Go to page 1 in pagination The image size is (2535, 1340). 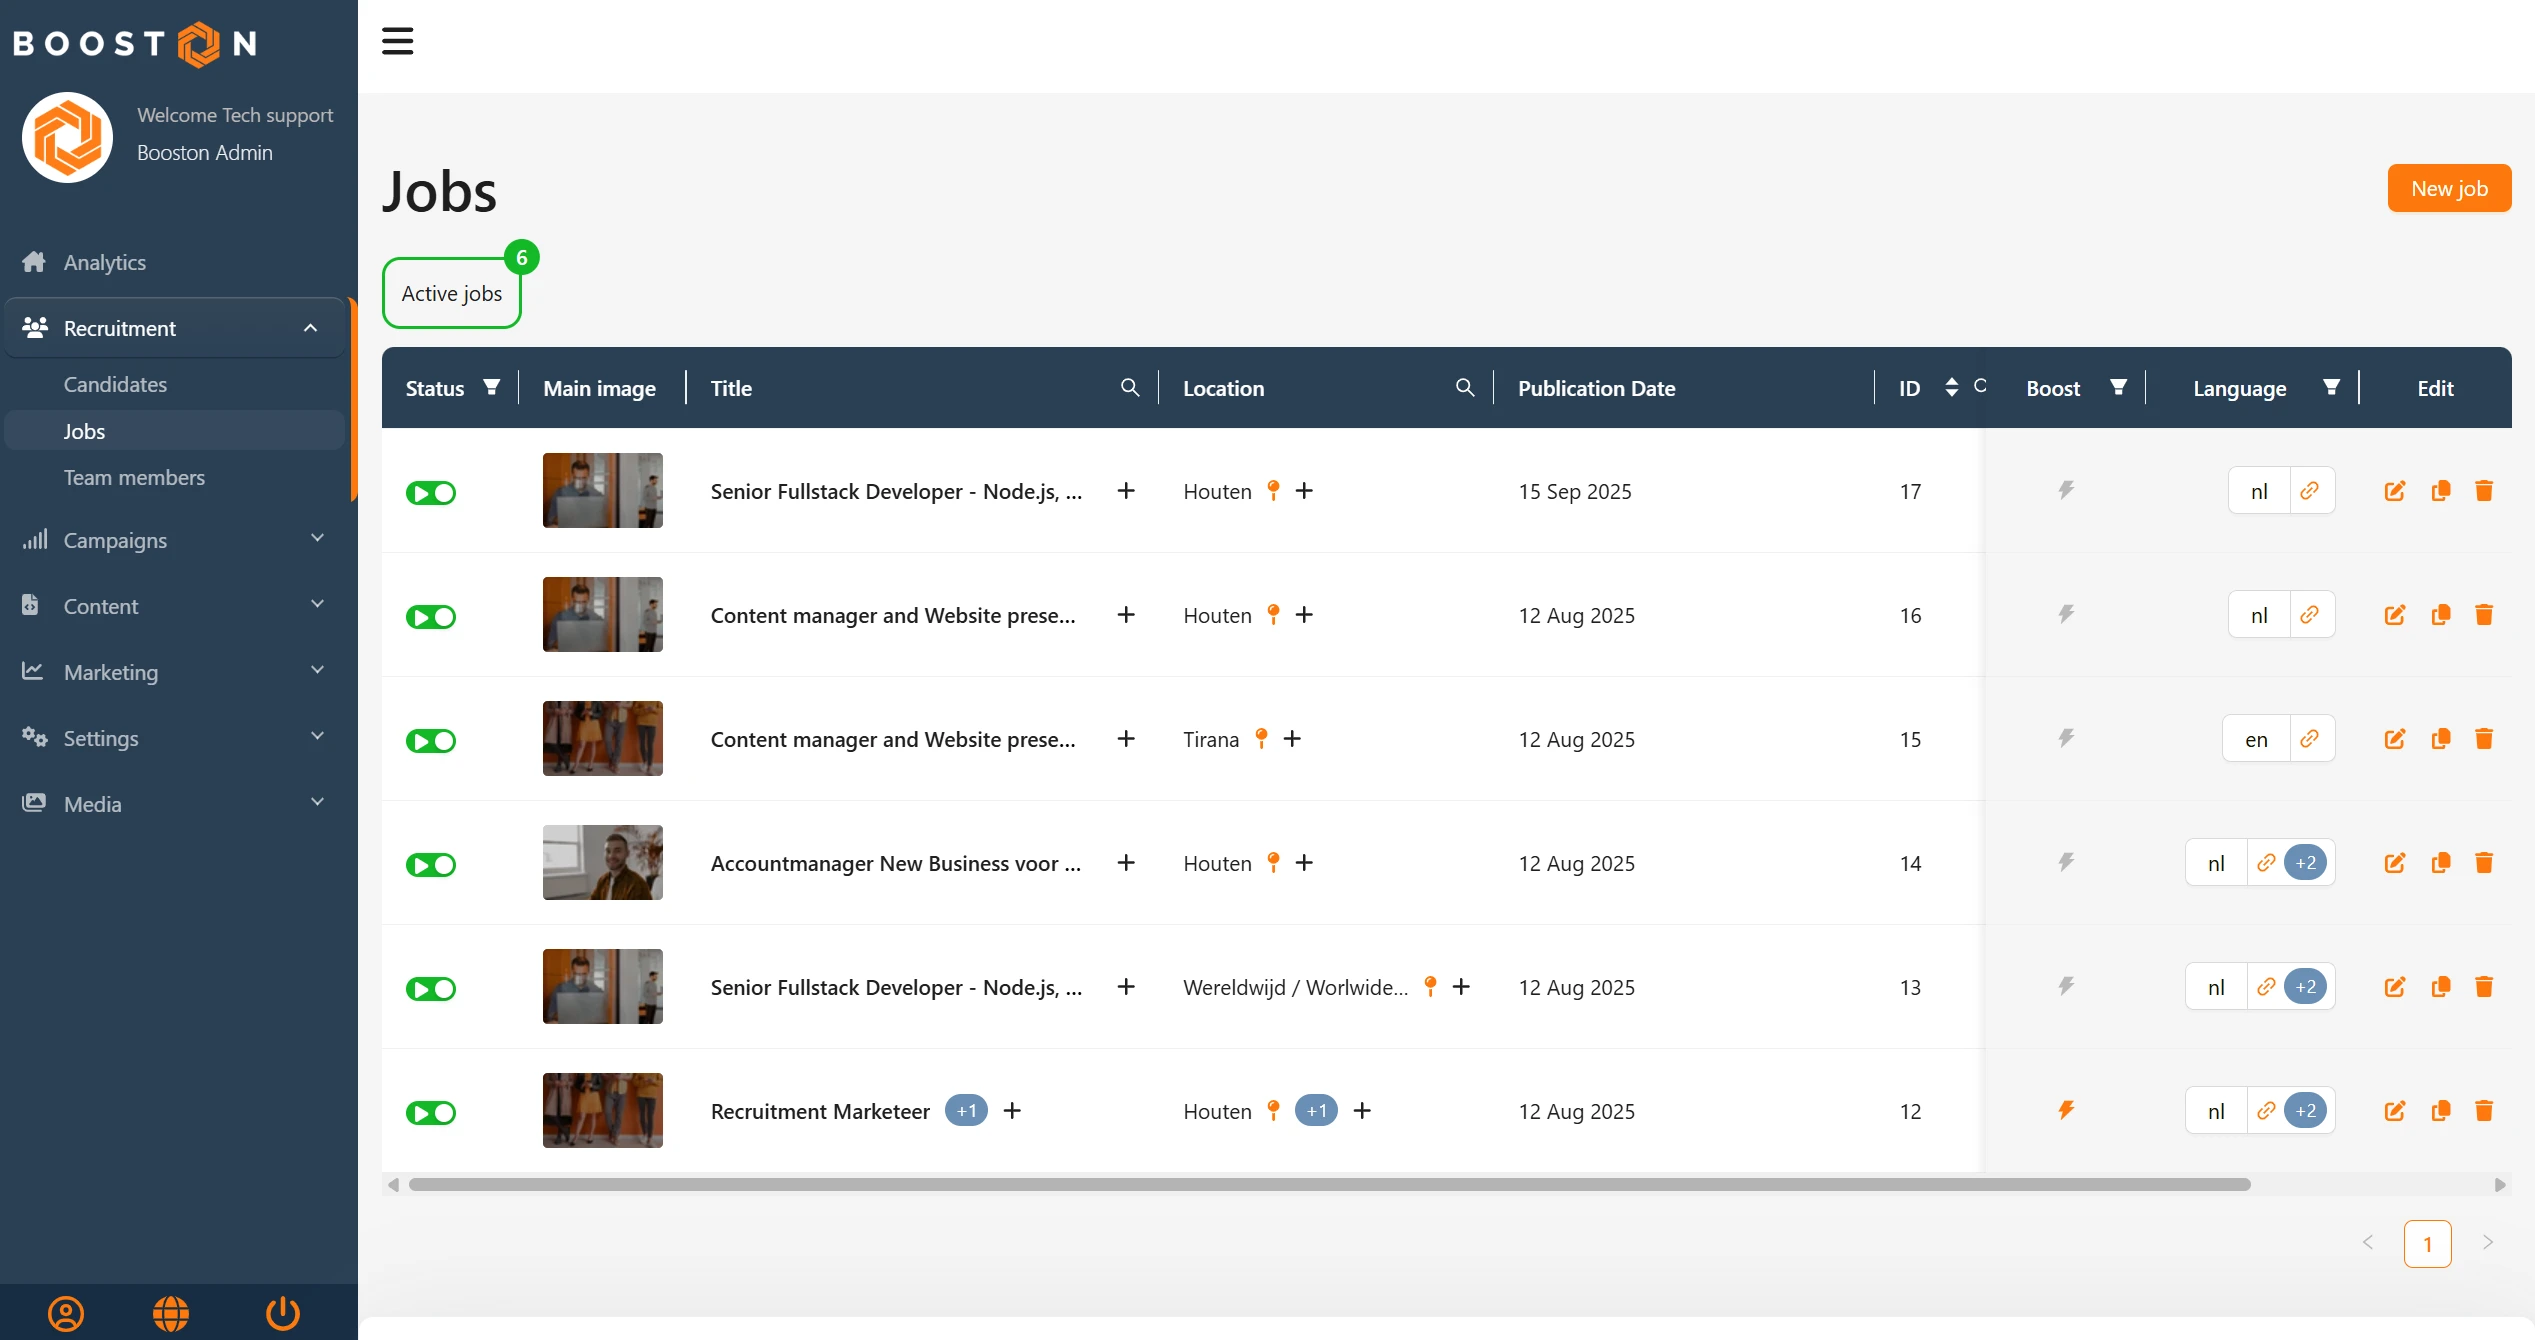tap(2427, 1244)
